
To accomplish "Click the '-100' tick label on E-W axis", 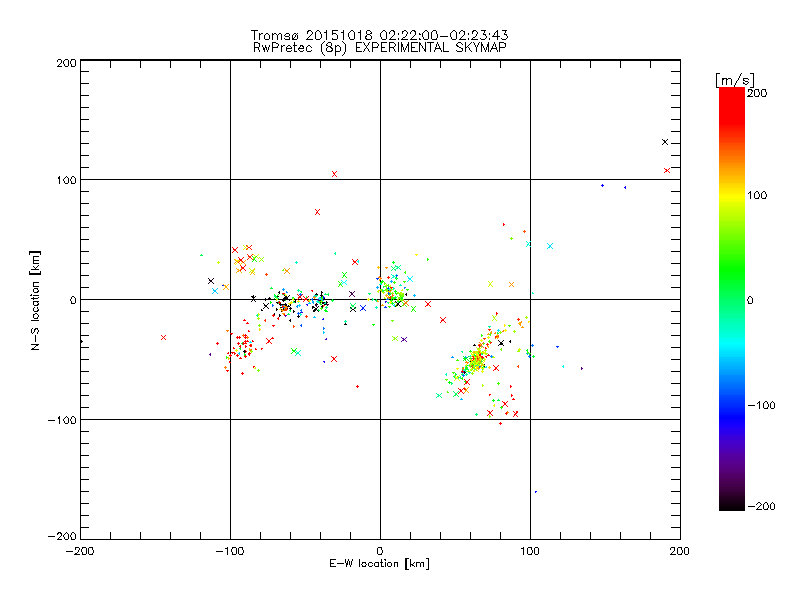I will pos(230,551).
